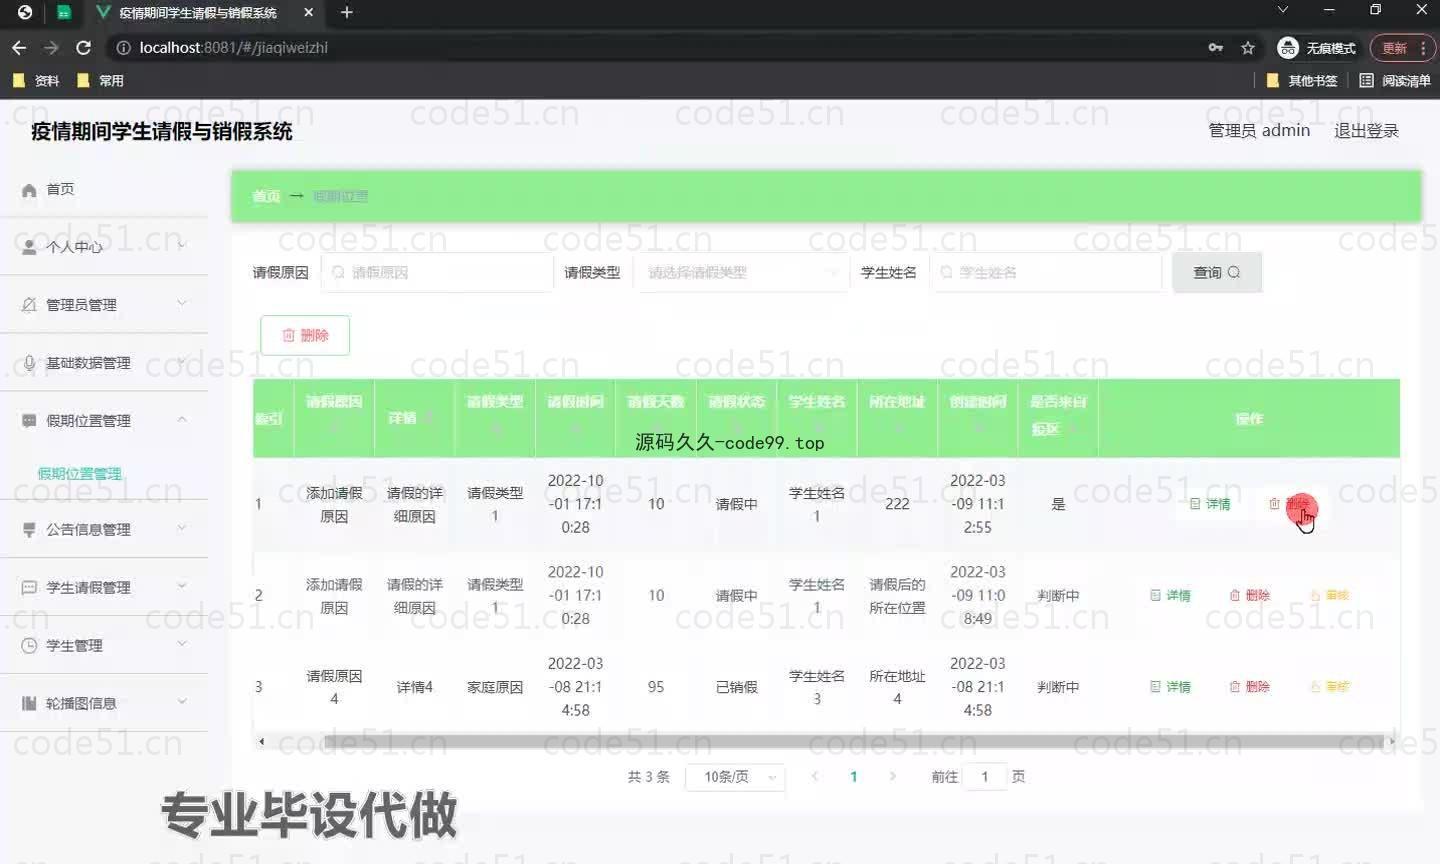Click the 查询 search button

click(x=1217, y=272)
